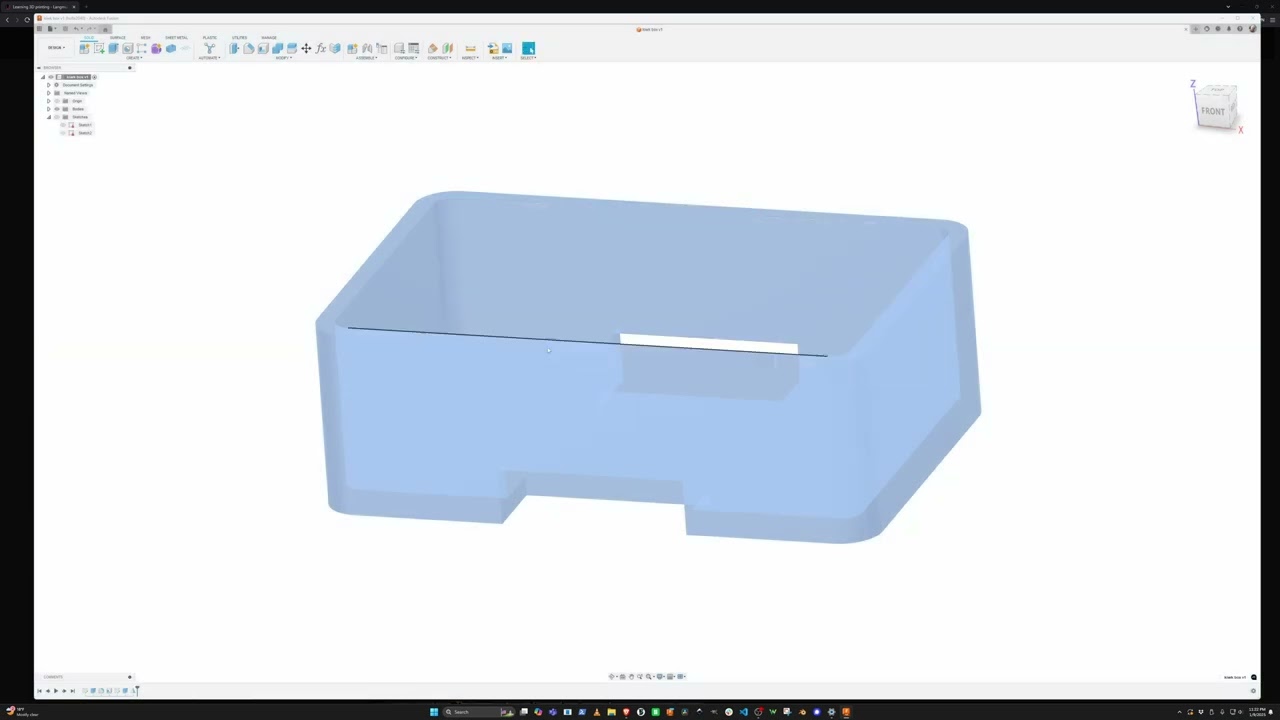Open the Modify dropdown menu
1280x720 pixels.
pos(284,58)
